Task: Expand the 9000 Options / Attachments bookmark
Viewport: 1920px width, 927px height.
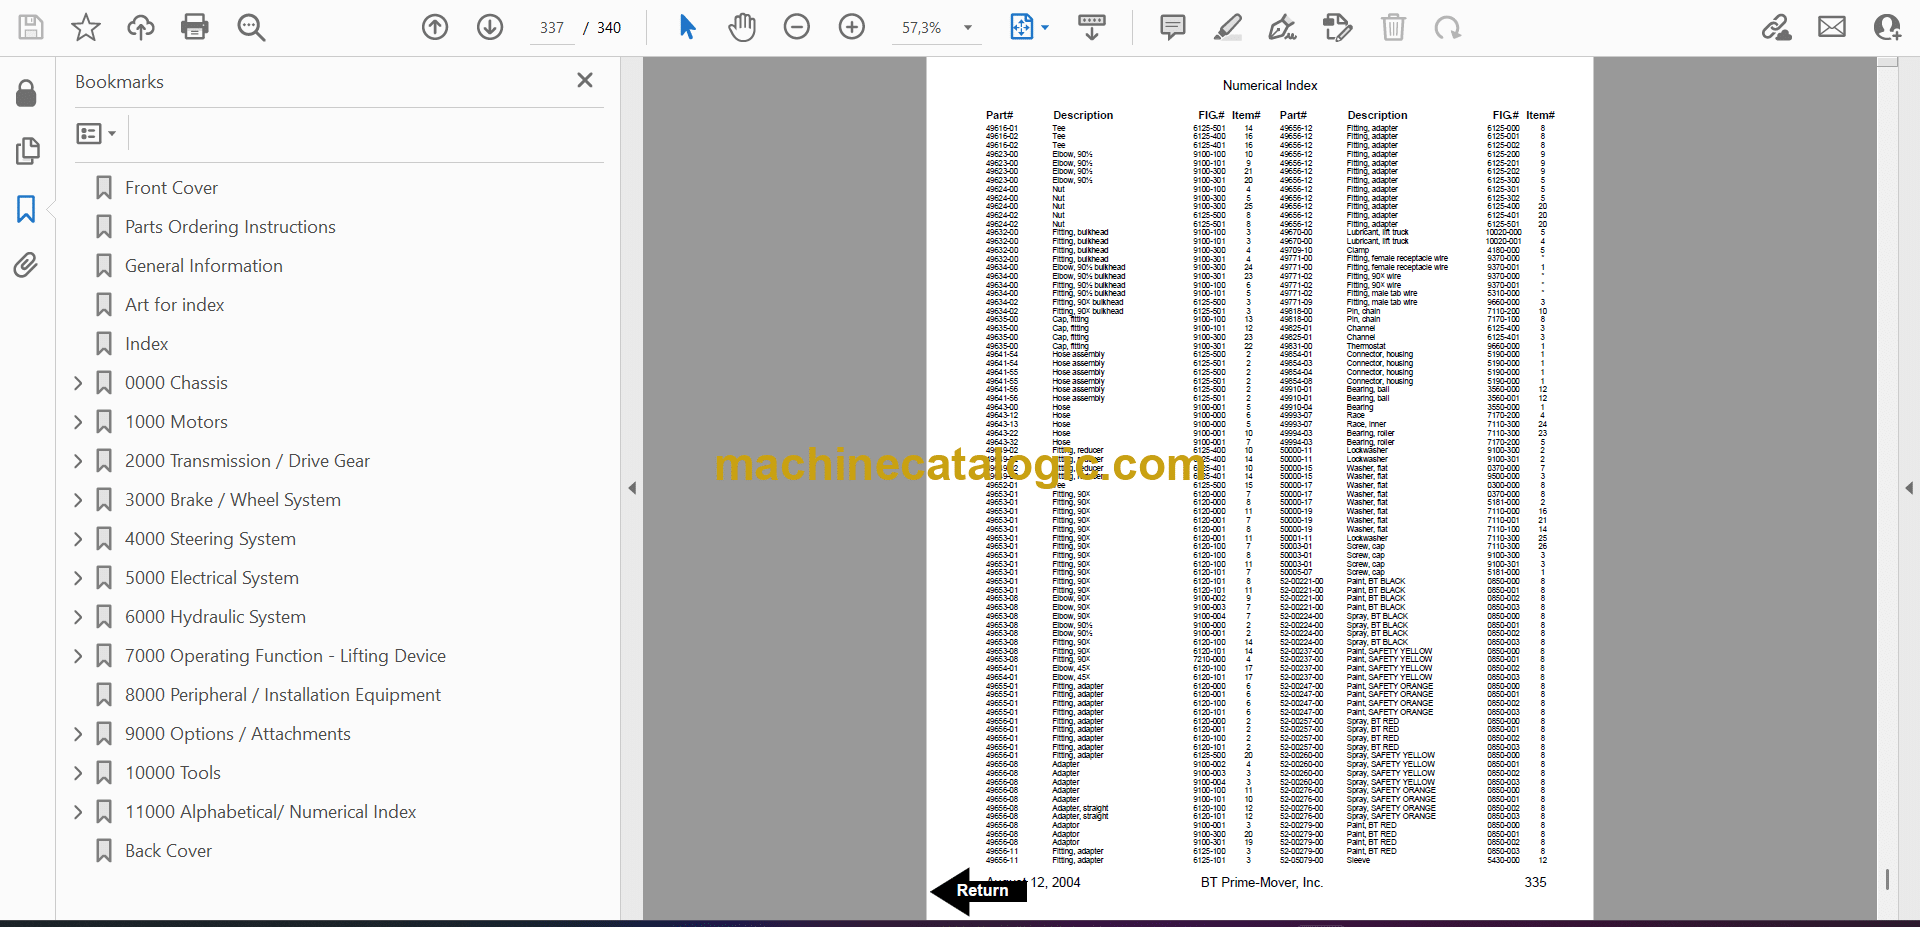Action: (x=78, y=734)
